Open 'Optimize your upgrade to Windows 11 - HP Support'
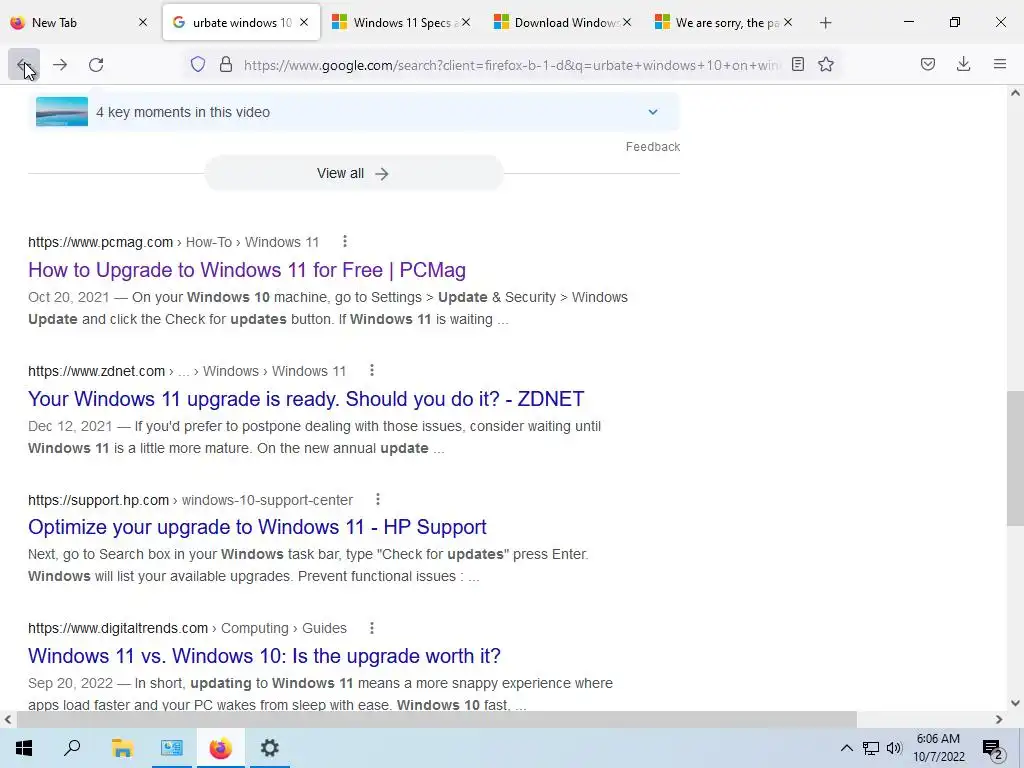The image size is (1024, 768). (257, 527)
